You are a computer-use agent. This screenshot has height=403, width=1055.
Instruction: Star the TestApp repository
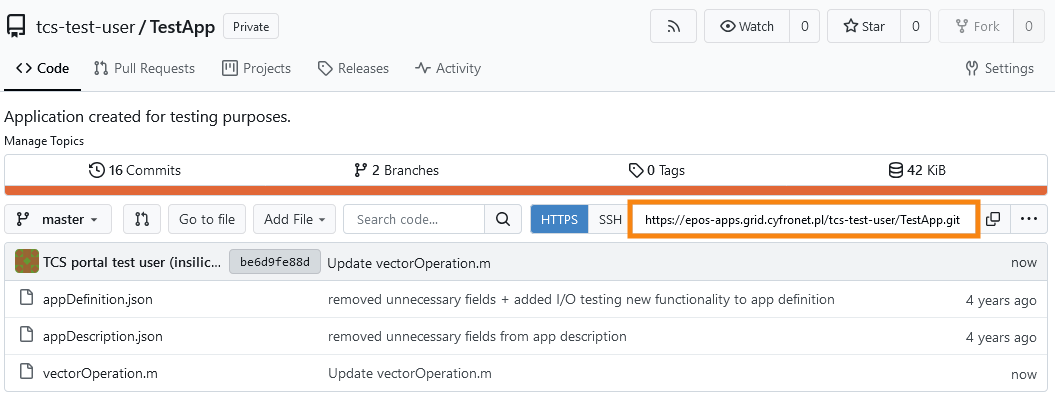coord(865,27)
